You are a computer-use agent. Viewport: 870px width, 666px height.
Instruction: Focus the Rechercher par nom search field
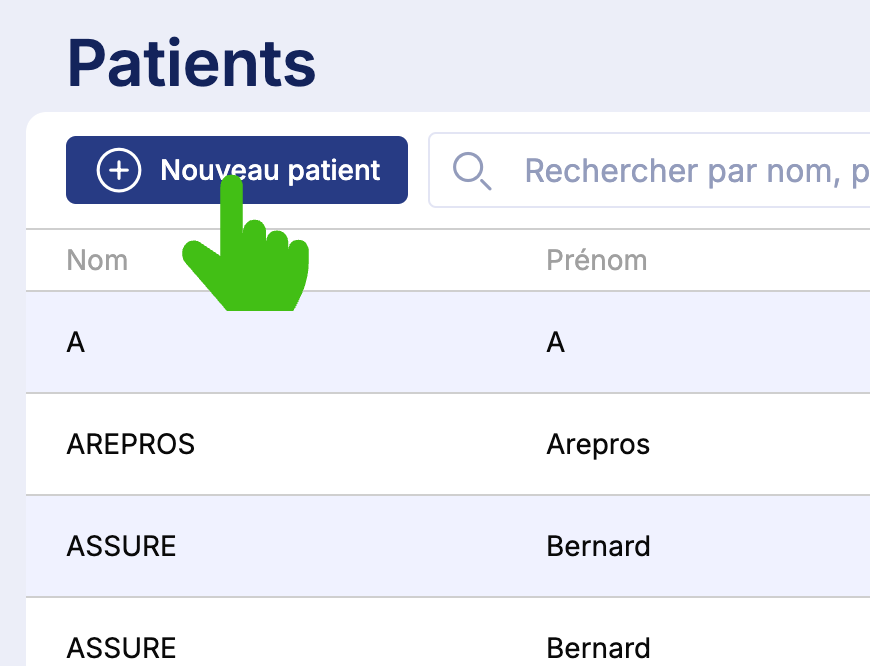[x=690, y=171]
